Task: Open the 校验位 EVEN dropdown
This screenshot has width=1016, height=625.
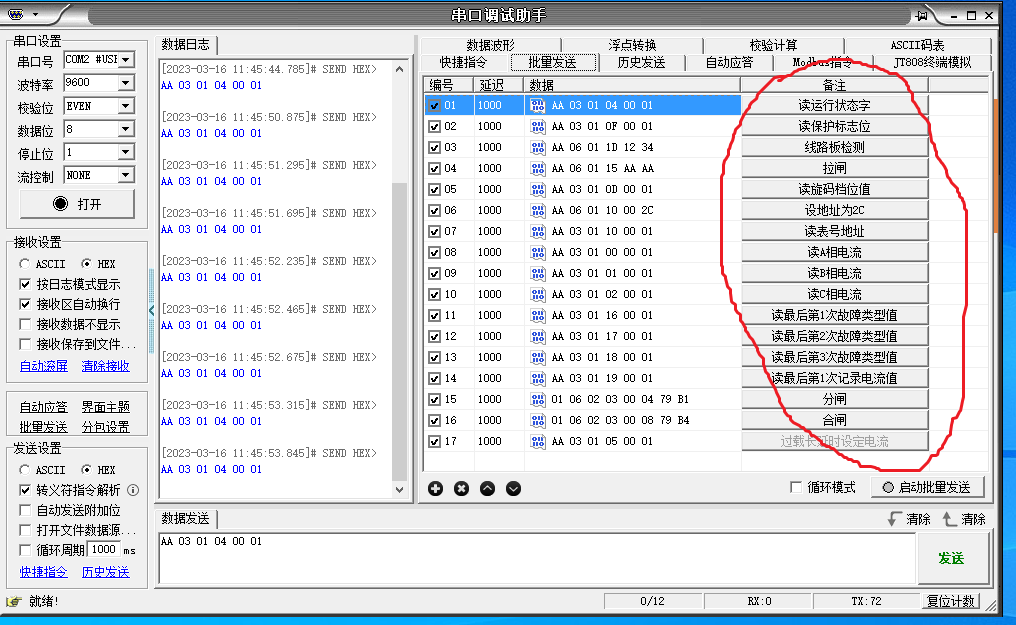Action: pos(126,106)
